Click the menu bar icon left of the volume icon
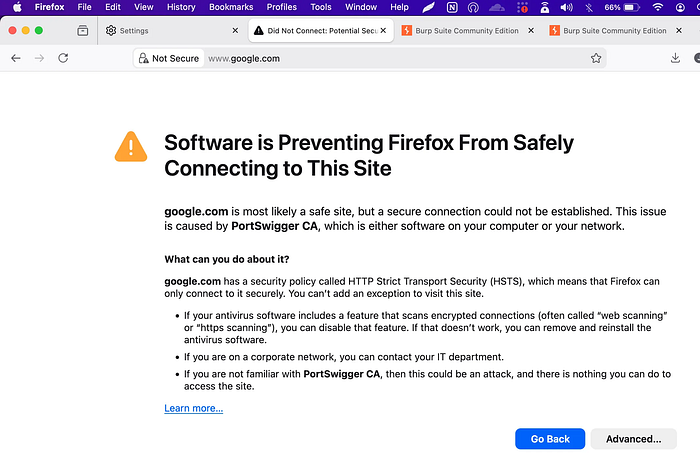 coord(545,7)
